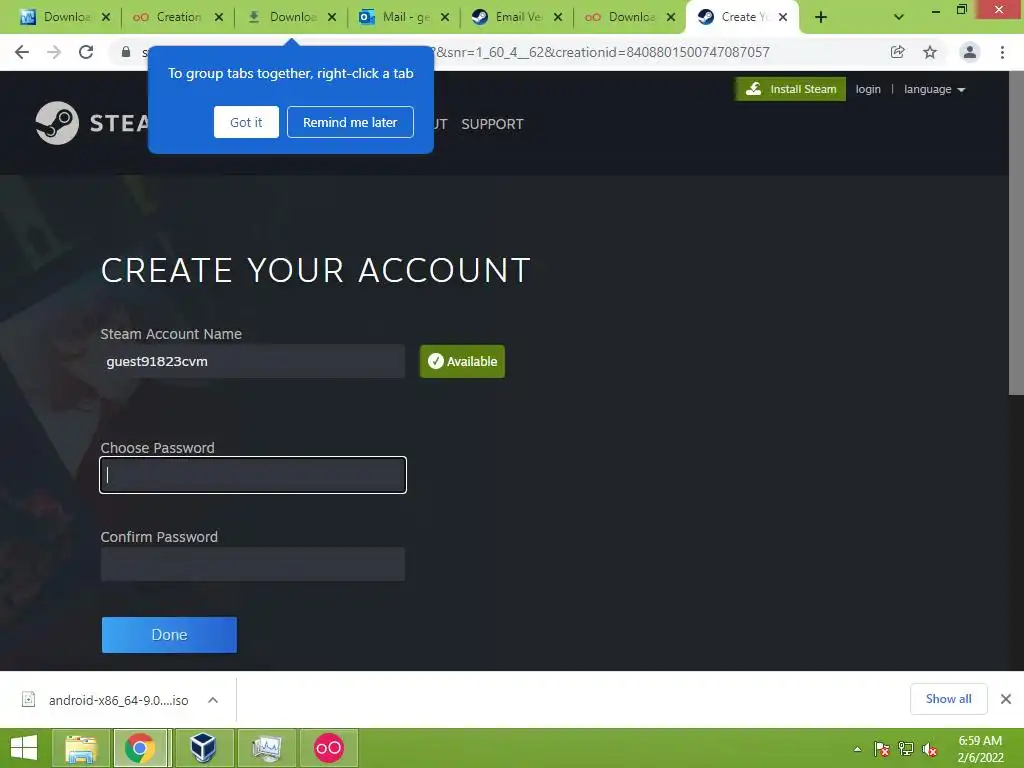The image size is (1024, 768).
Task: Click the Available status badge
Action: pos(462,361)
